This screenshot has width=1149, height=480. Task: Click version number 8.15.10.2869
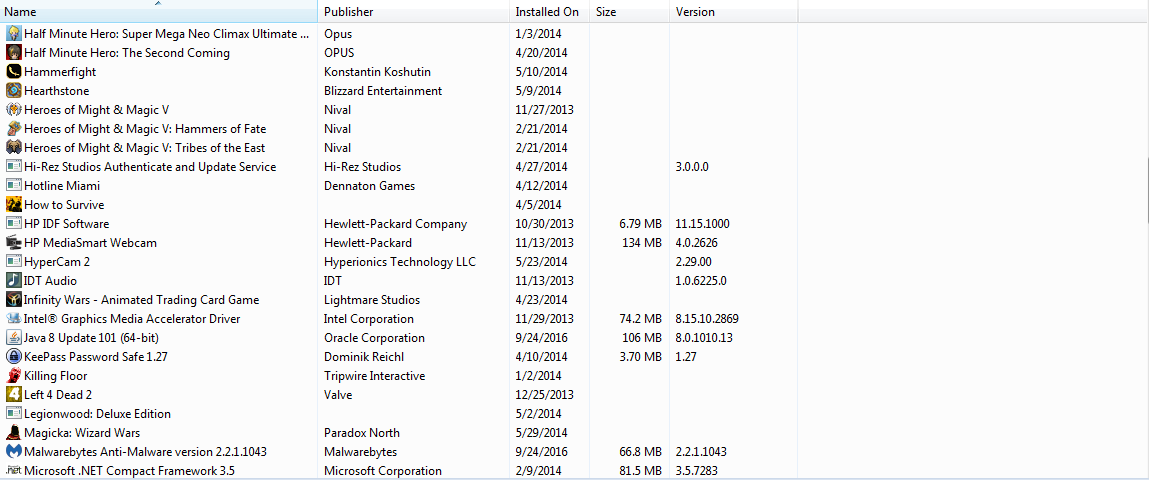click(x=707, y=319)
